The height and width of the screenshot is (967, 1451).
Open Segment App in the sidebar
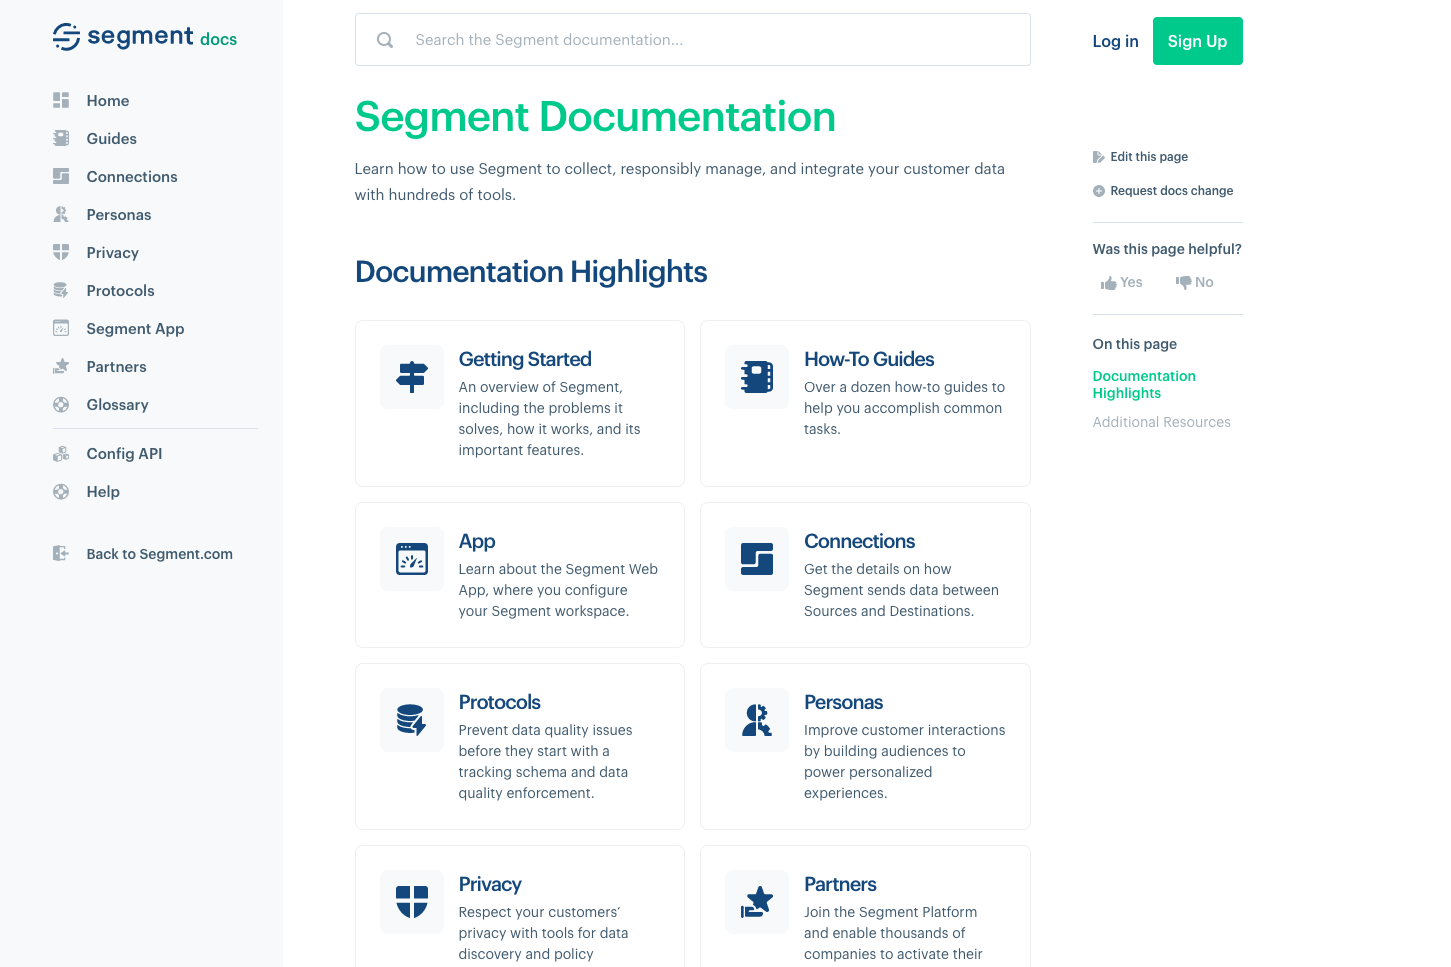pyautogui.click(x=136, y=328)
